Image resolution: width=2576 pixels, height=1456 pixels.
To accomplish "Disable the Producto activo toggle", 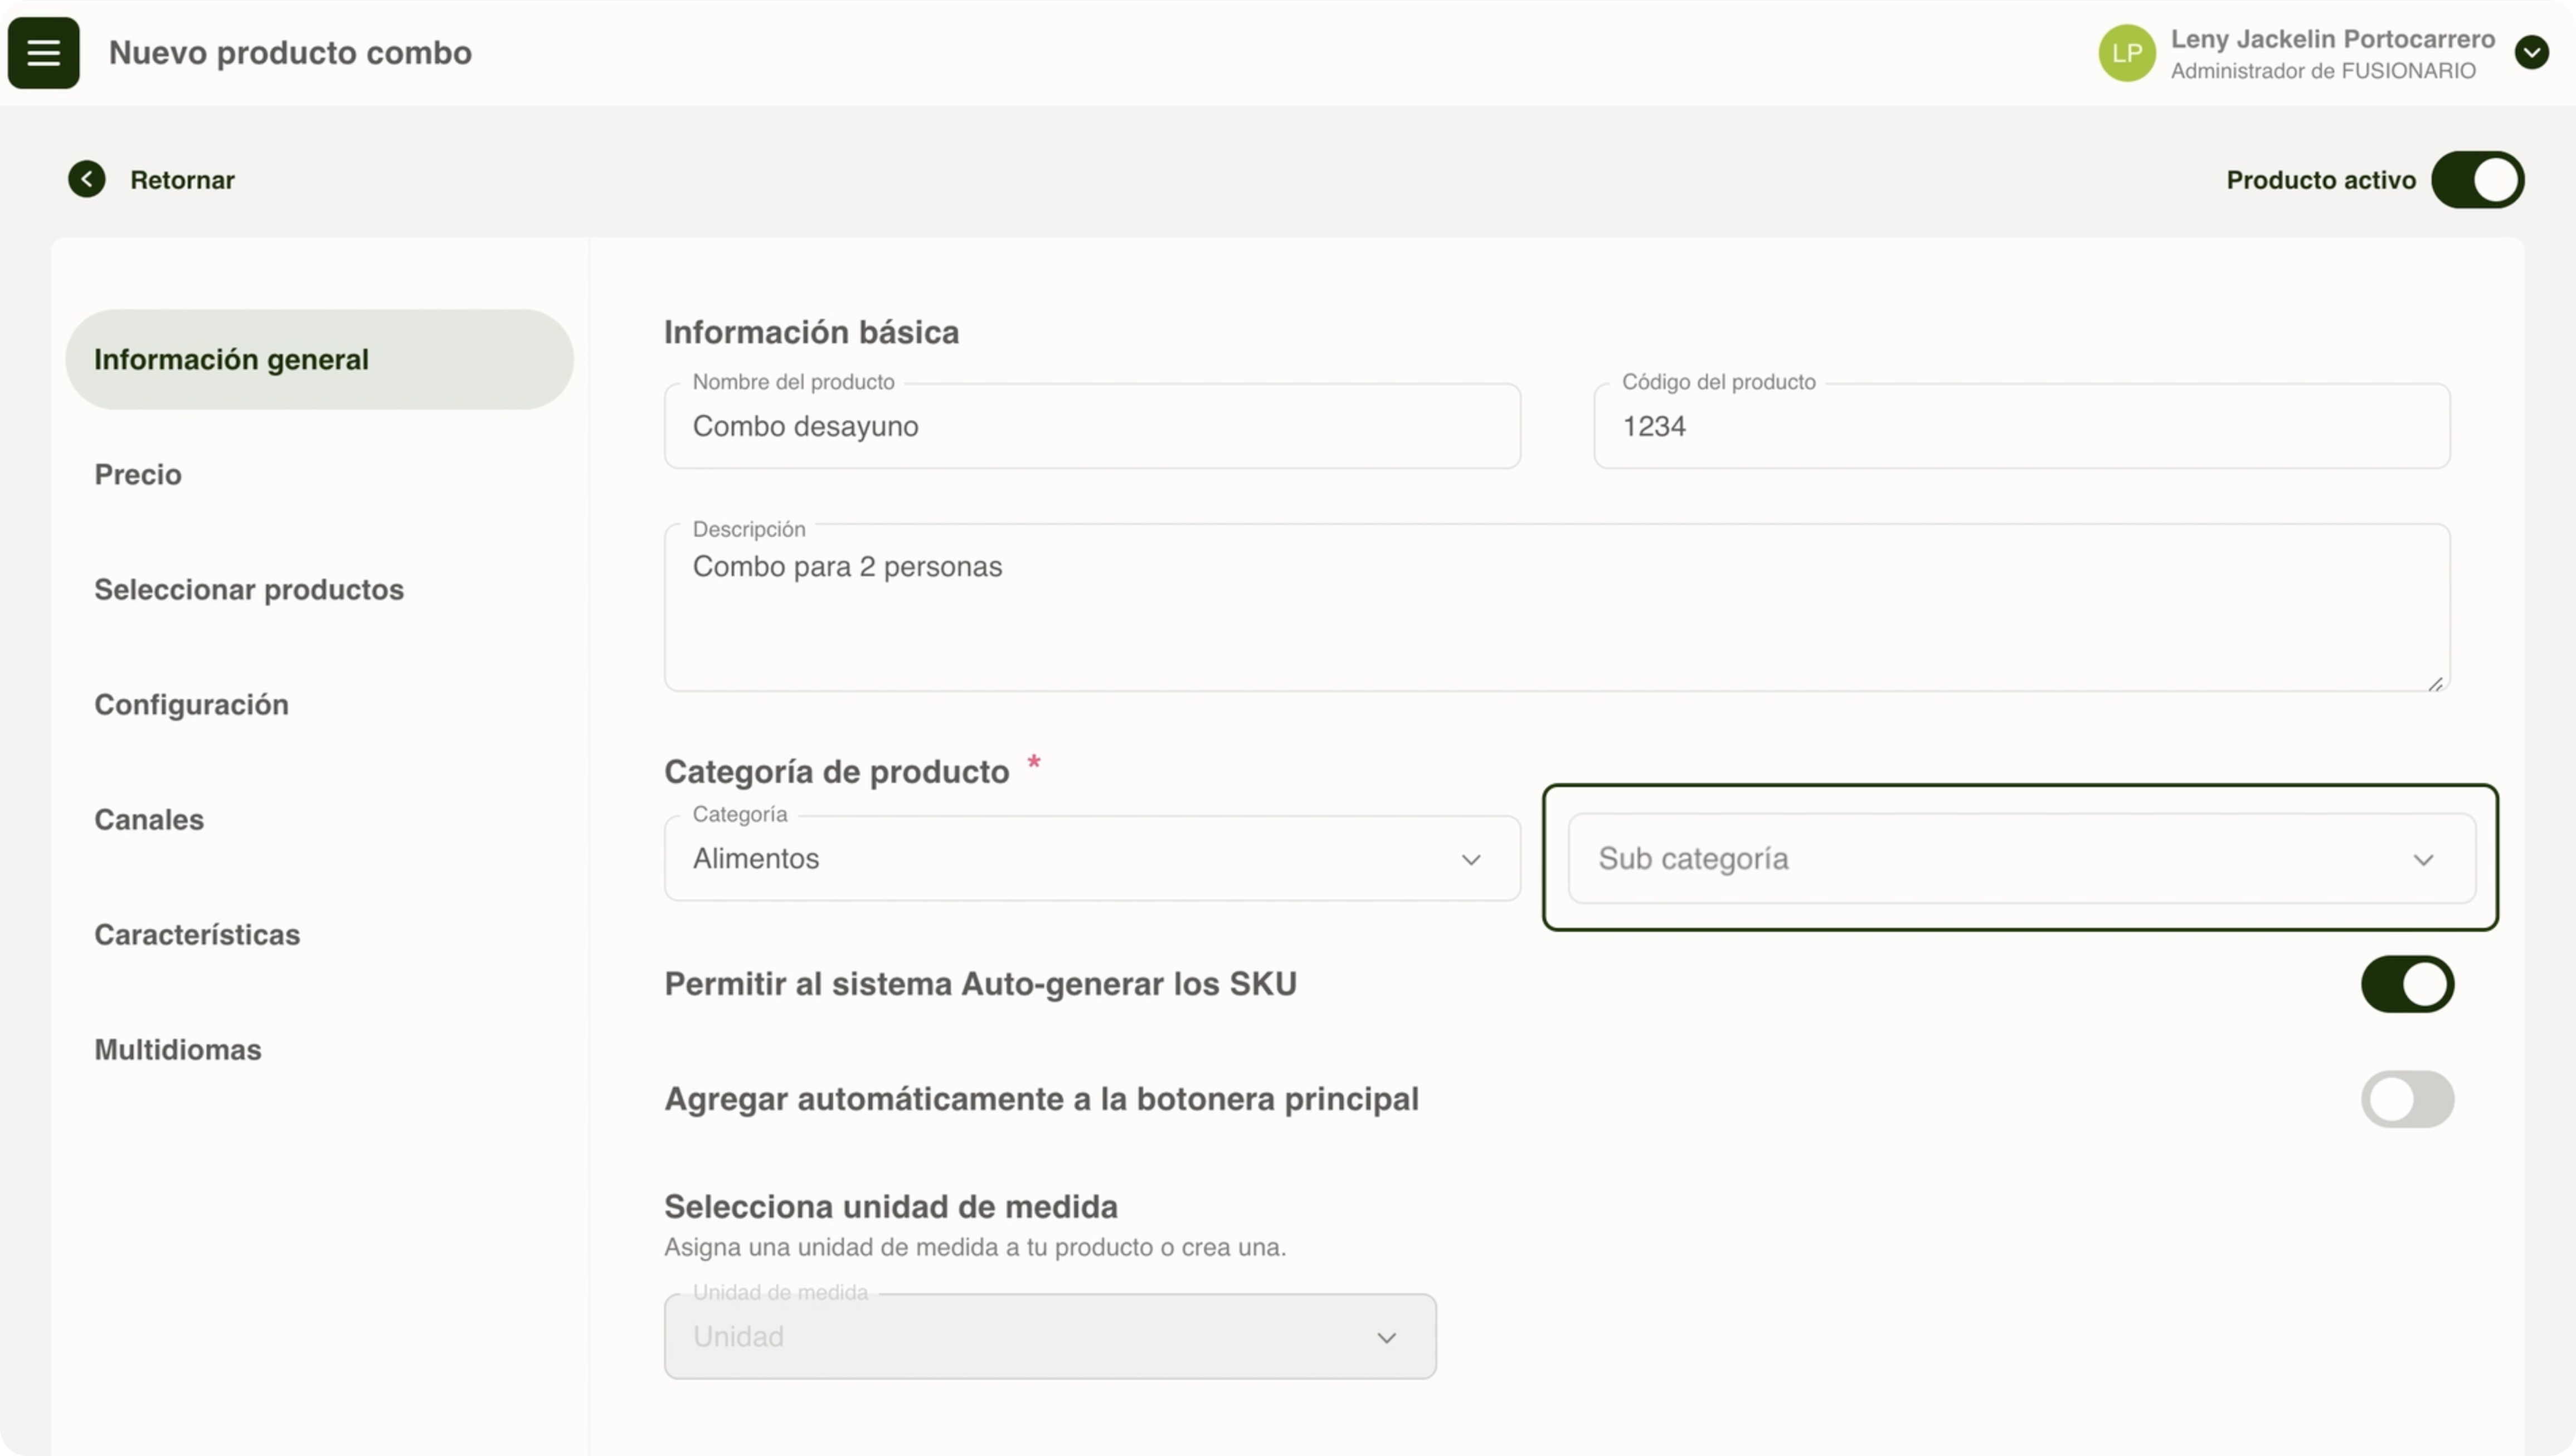I will [2477, 180].
